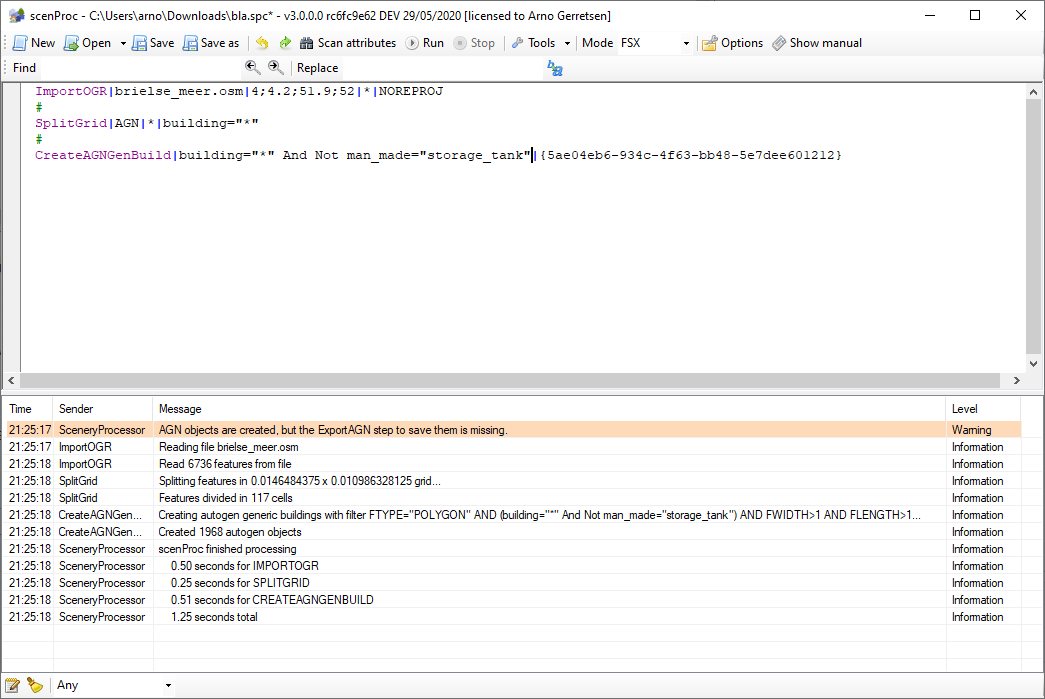1045x699 pixels.
Task: Click the Undo arrow icon
Action: pyautogui.click(x=261, y=43)
